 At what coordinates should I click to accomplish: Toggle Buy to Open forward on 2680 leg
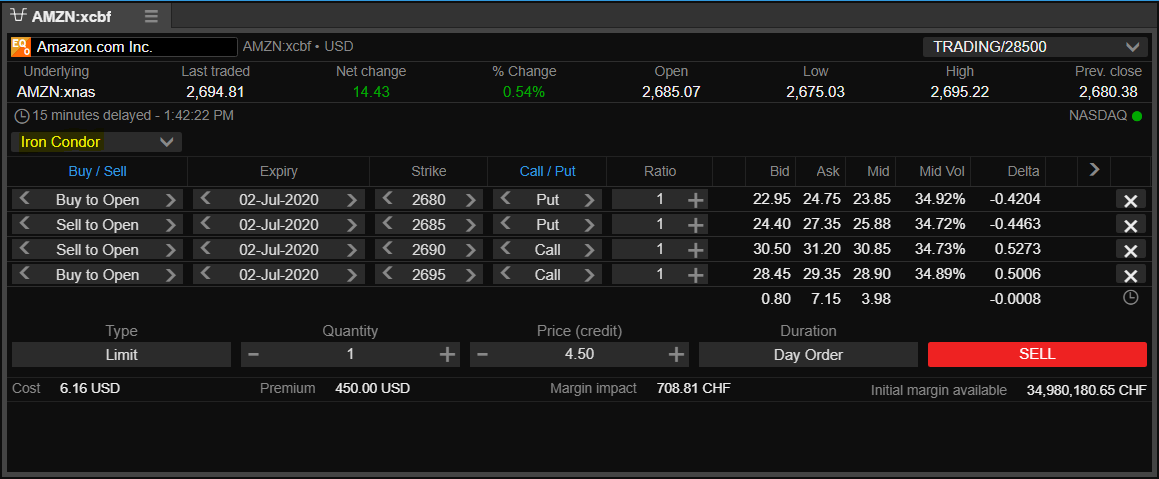click(x=171, y=200)
